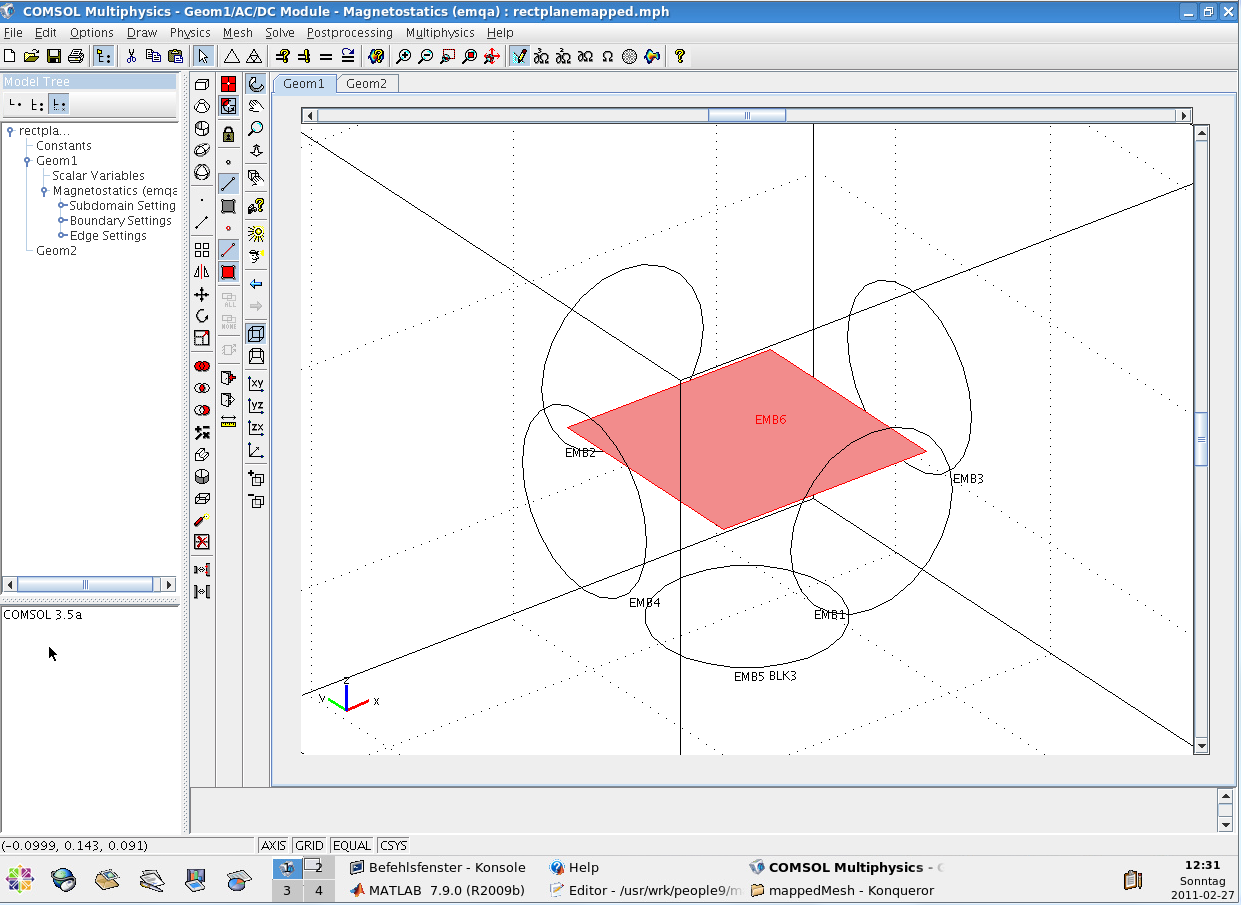Click the Mirror geometry tool
This screenshot has width=1241, height=905.
(x=202, y=272)
